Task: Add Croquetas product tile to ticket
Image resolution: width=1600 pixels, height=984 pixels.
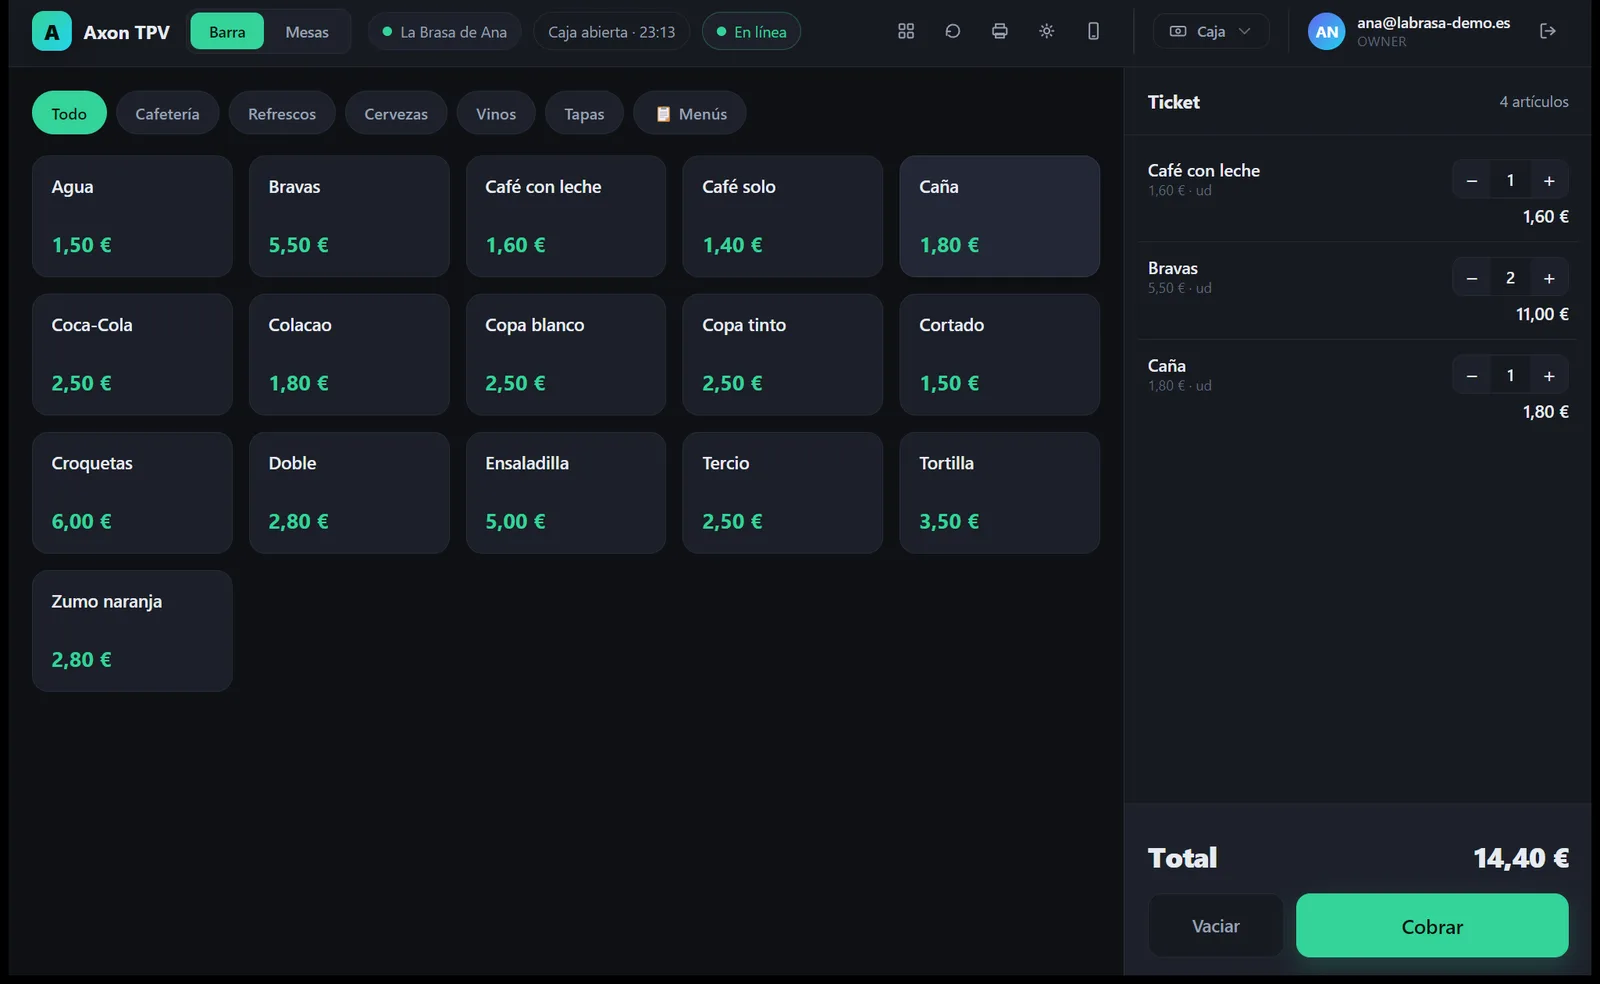Action: [132, 493]
